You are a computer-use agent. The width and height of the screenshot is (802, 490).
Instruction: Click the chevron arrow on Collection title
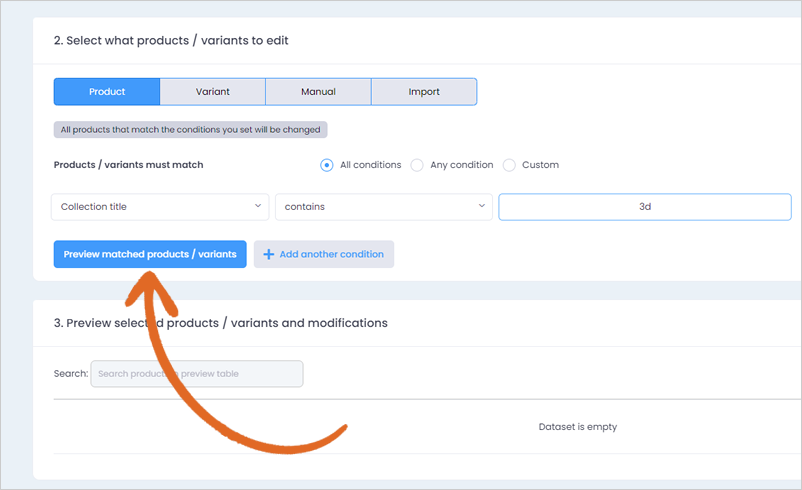pos(258,206)
